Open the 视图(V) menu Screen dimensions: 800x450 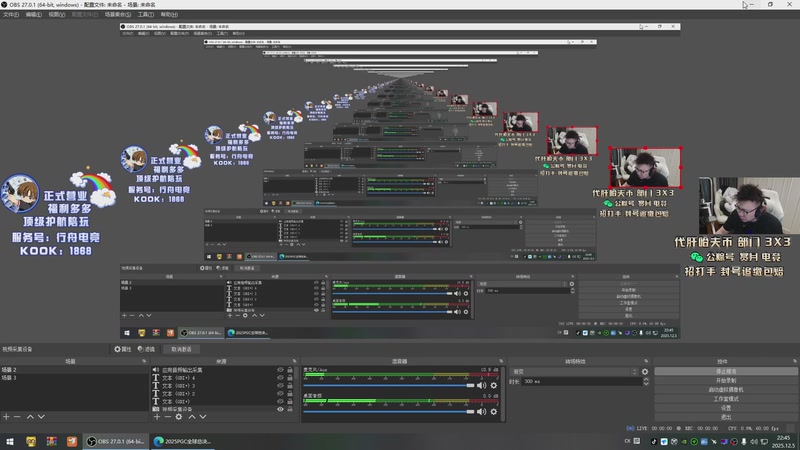(57, 14)
